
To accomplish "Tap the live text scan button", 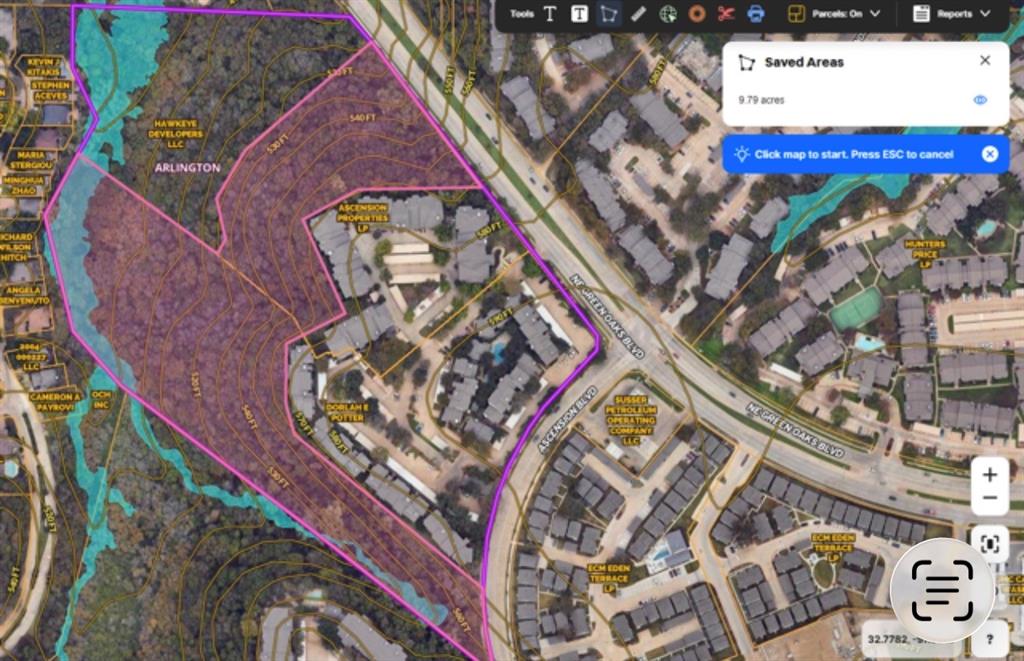I will click(941, 591).
